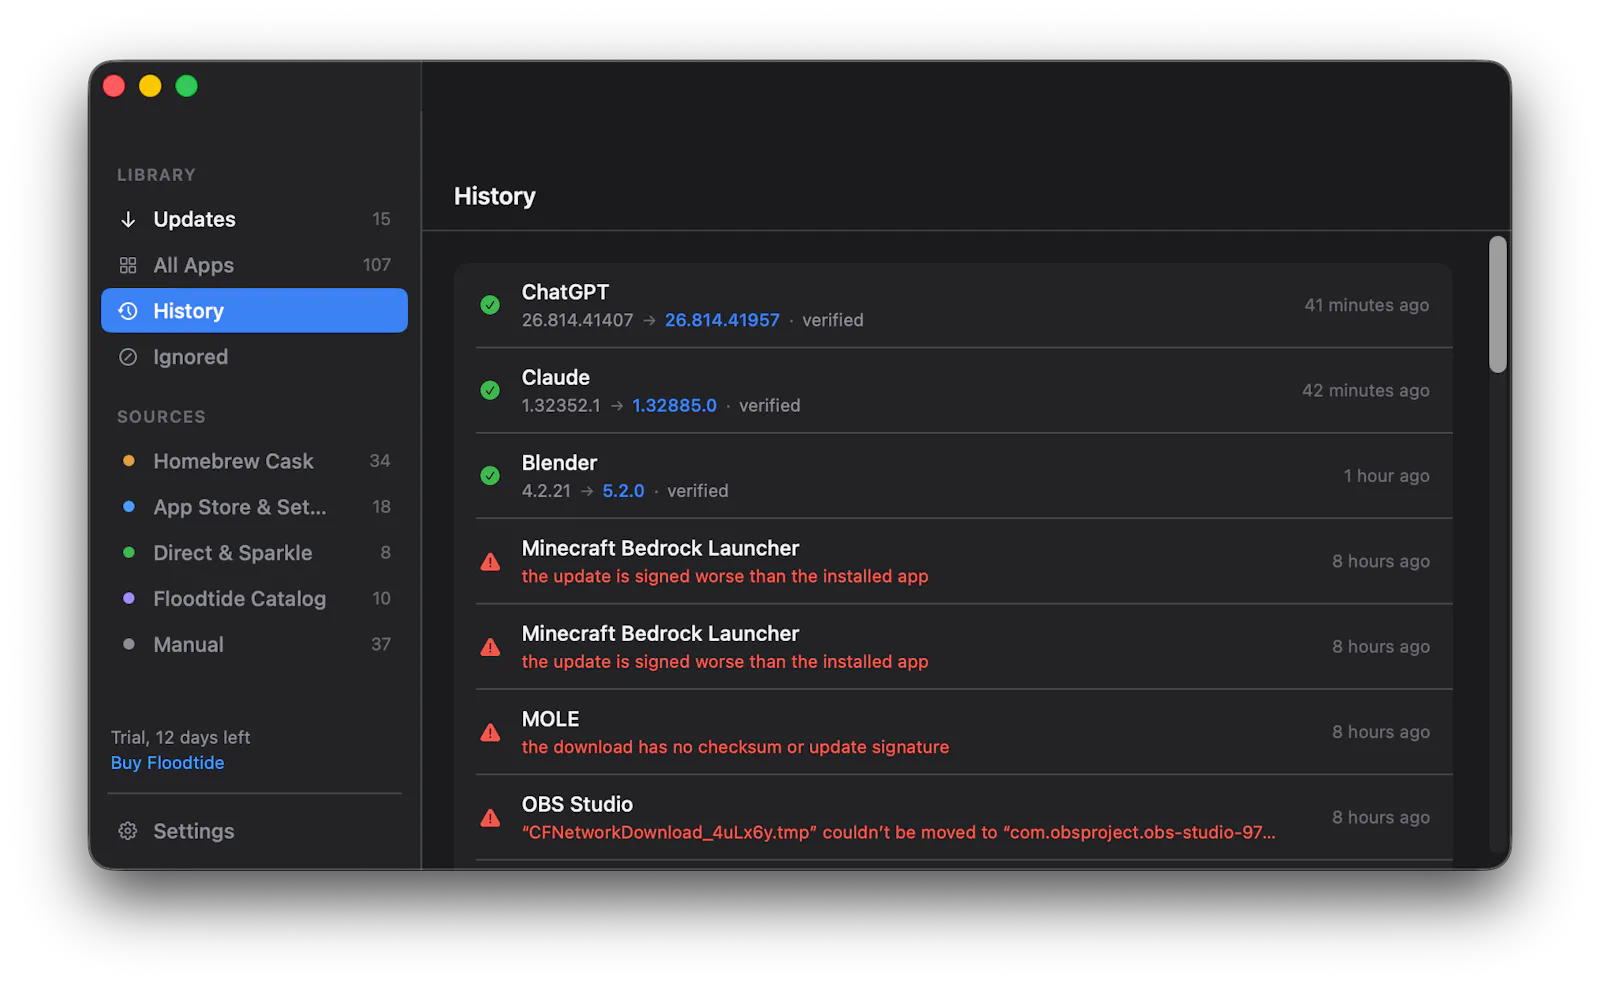This screenshot has width=1600, height=987.
Task: Click the green checkmark on the Claude row
Action: pos(490,390)
